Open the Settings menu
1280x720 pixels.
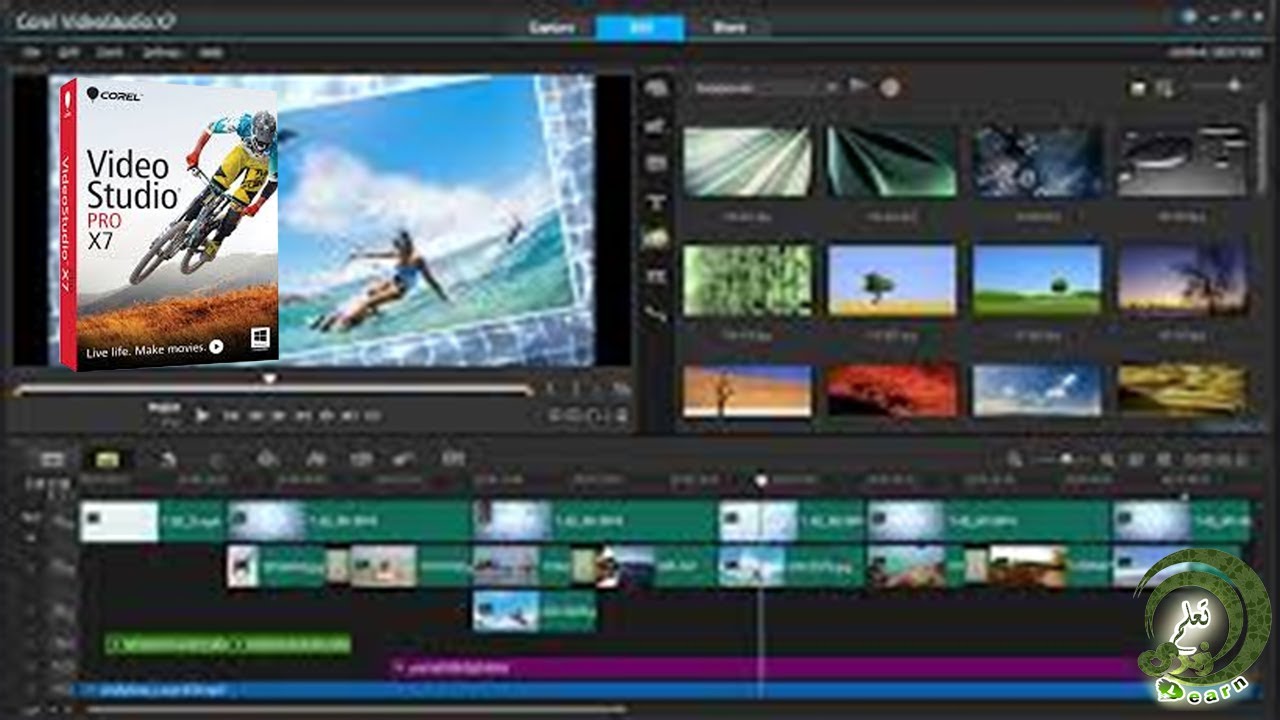[160, 52]
